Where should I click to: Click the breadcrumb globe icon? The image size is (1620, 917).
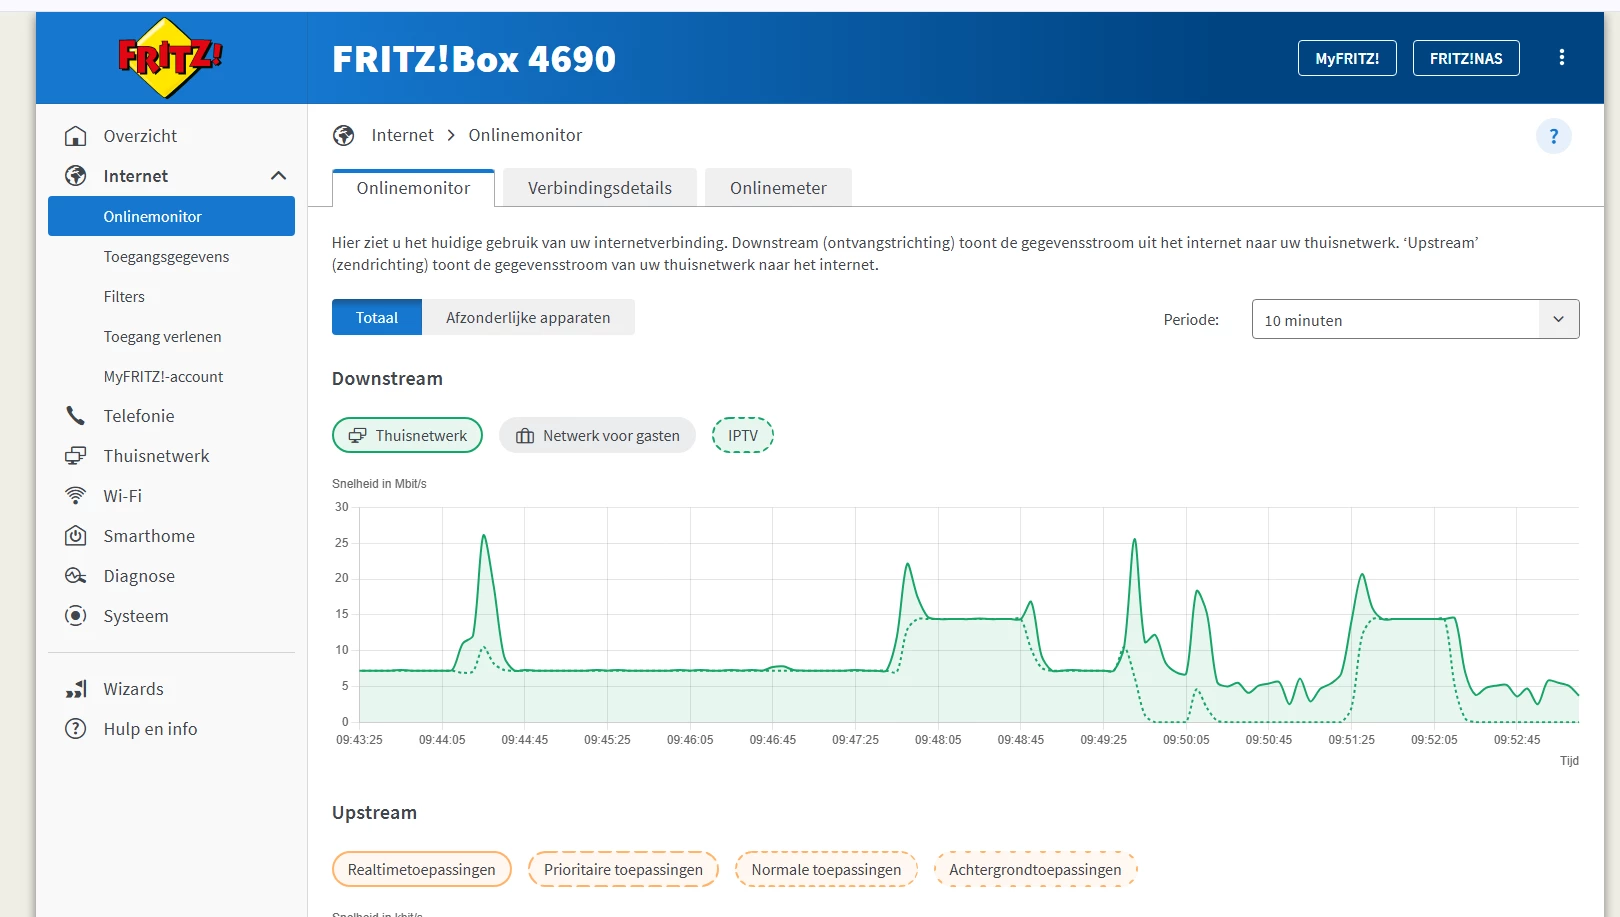(x=344, y=135)
